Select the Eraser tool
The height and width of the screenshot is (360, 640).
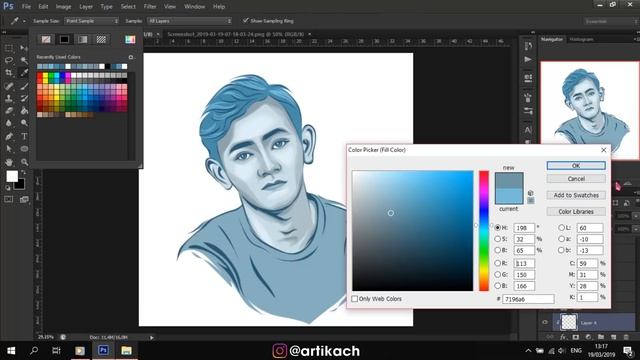pos(9,111)
